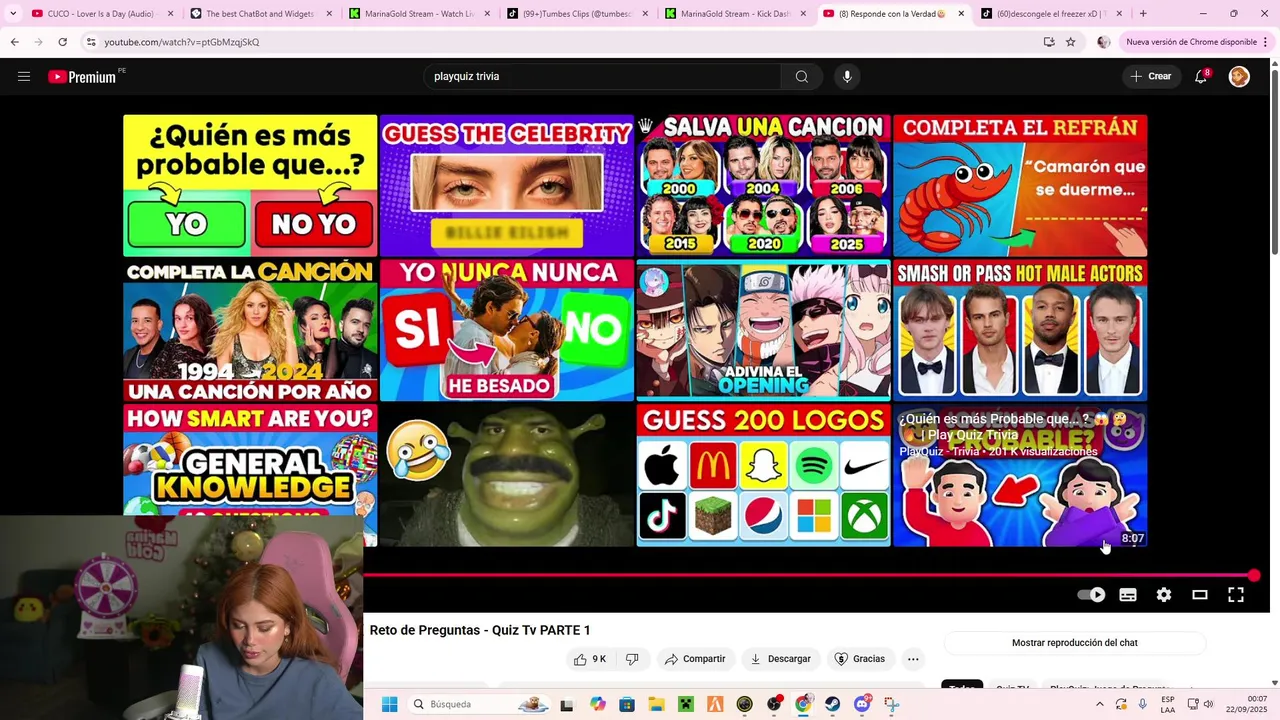Close the Responde con la Verdad tab
Screen dimensions: 1280x720
click(x=961, y=14)
